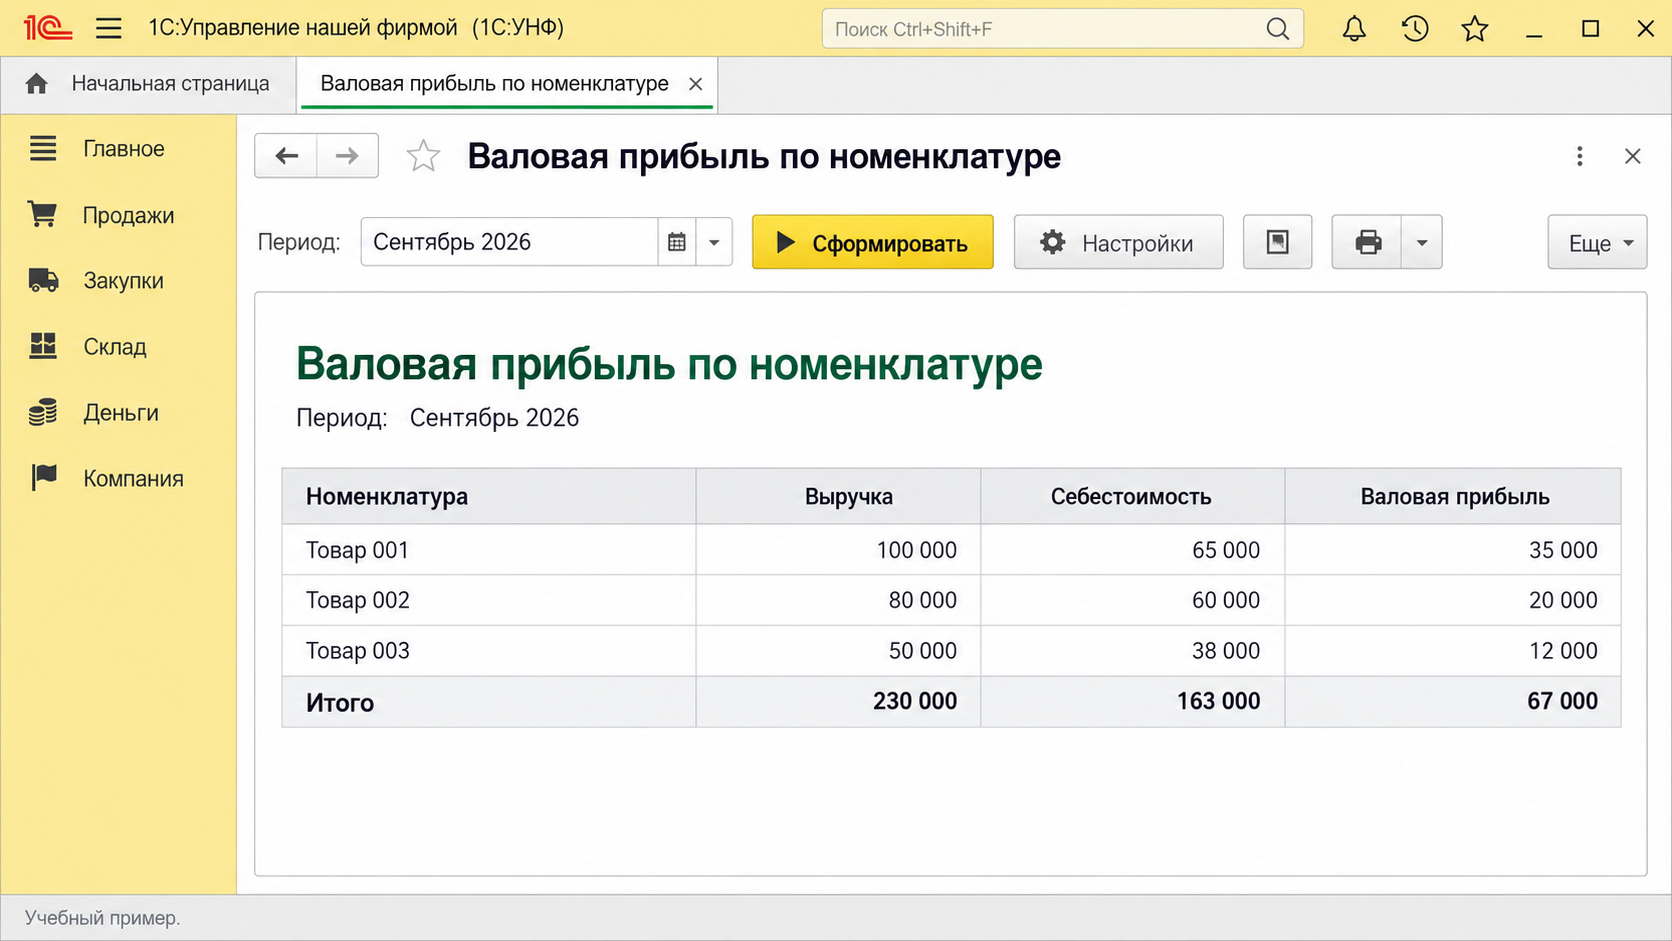The height and width of the screenshot is (941, 1672).
Task: Click the Итого row label
Action: pyautogui.click(x=340, y=702)
